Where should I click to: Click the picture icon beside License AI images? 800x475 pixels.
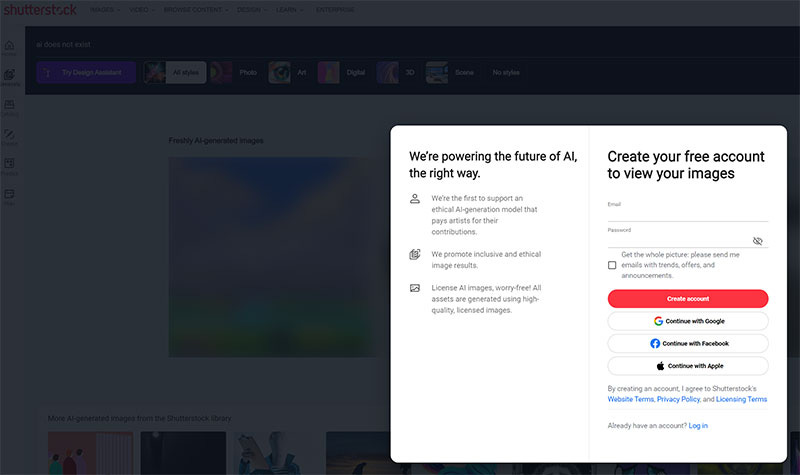click(x=415, y=288)
